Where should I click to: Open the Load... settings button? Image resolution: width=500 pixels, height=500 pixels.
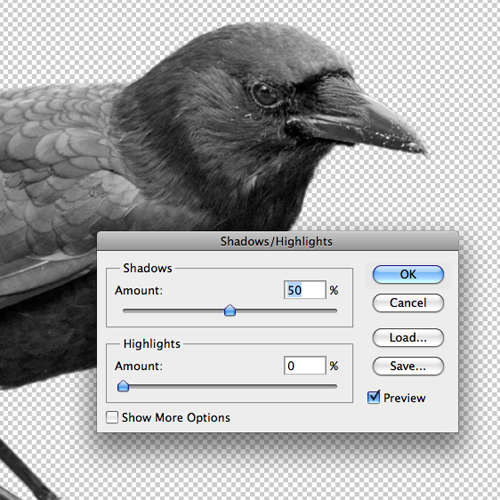coord(408,338)
